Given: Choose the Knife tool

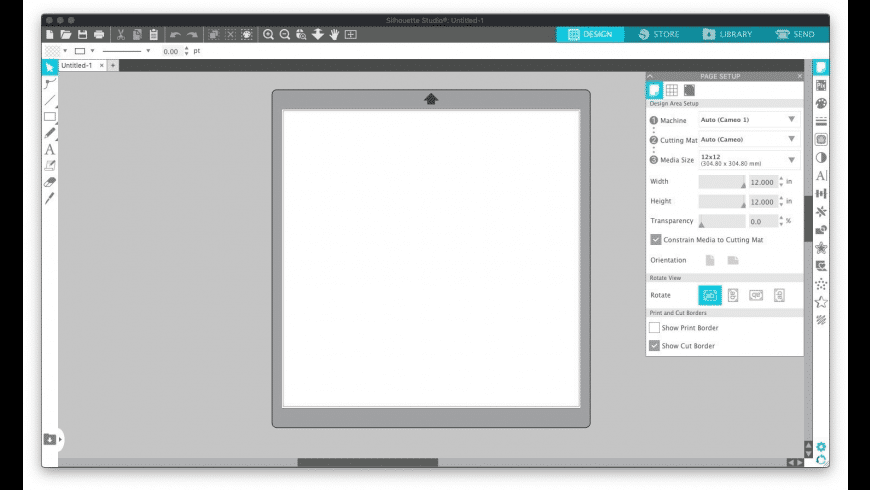Looking at the screenshot, I should tap(50, 198).
